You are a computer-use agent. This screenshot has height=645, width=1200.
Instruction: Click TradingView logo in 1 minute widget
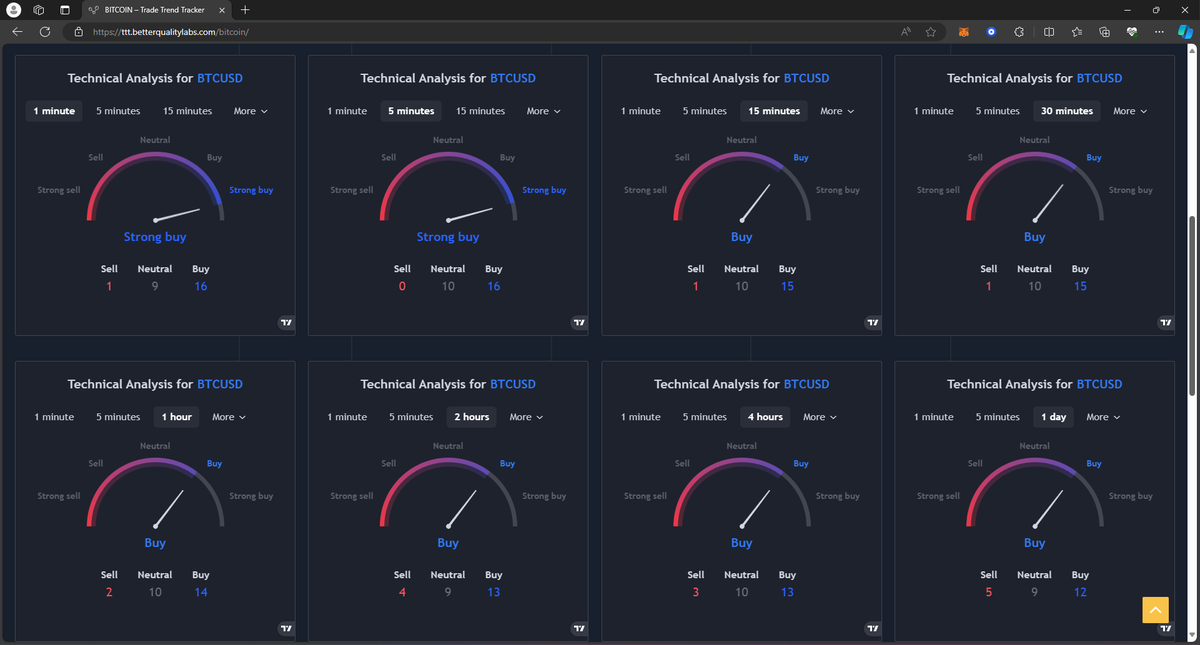[285, 323]
